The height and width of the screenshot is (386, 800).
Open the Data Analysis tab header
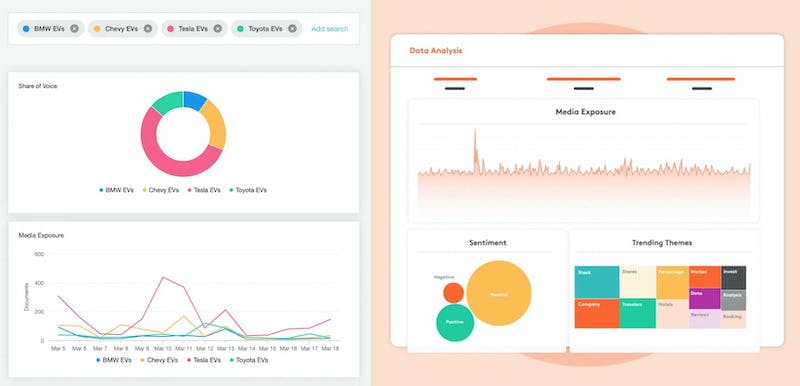436,51
